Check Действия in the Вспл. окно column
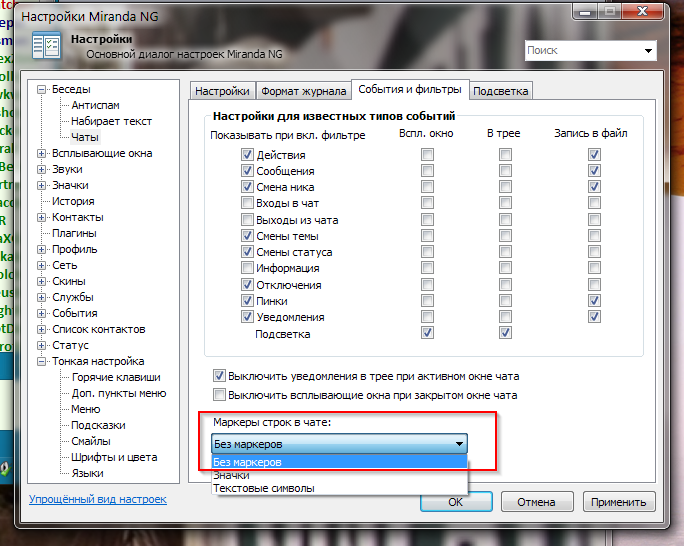The height and width of the screenshot is (546, 684). pos(428,154)
